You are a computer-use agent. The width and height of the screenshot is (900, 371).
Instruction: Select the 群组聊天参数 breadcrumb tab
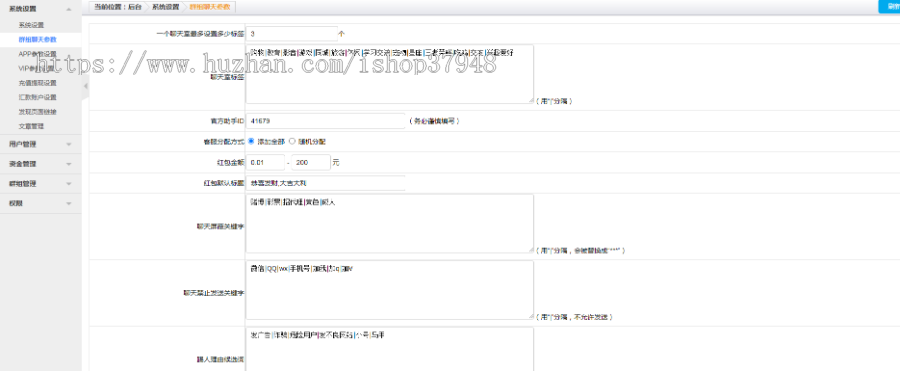(x=210, y=7)
